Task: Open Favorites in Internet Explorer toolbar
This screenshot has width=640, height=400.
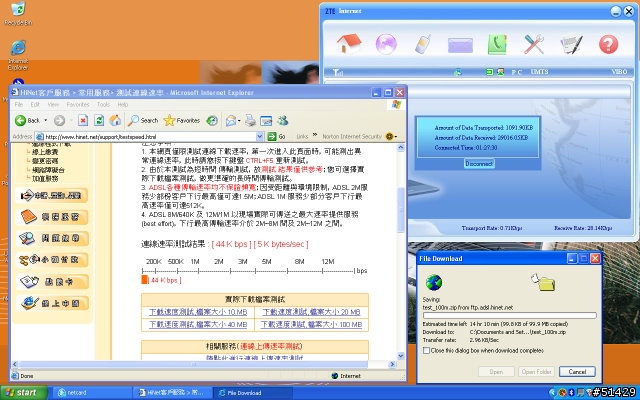Action: tap(182, 120)
